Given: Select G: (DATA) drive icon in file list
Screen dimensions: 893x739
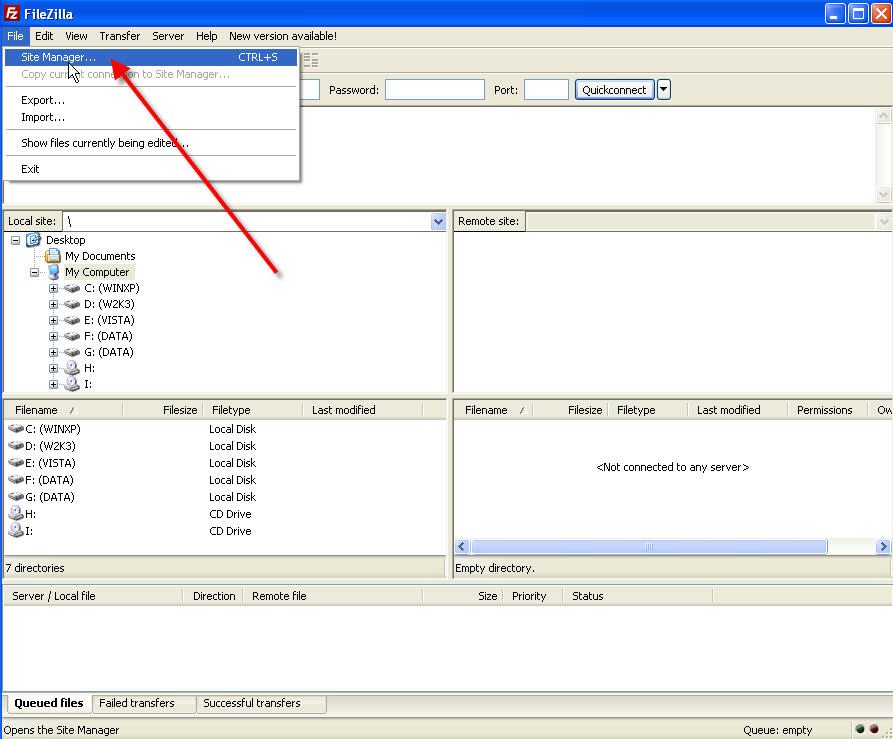Looking at the screenshot, I should [x=16, y=496].
